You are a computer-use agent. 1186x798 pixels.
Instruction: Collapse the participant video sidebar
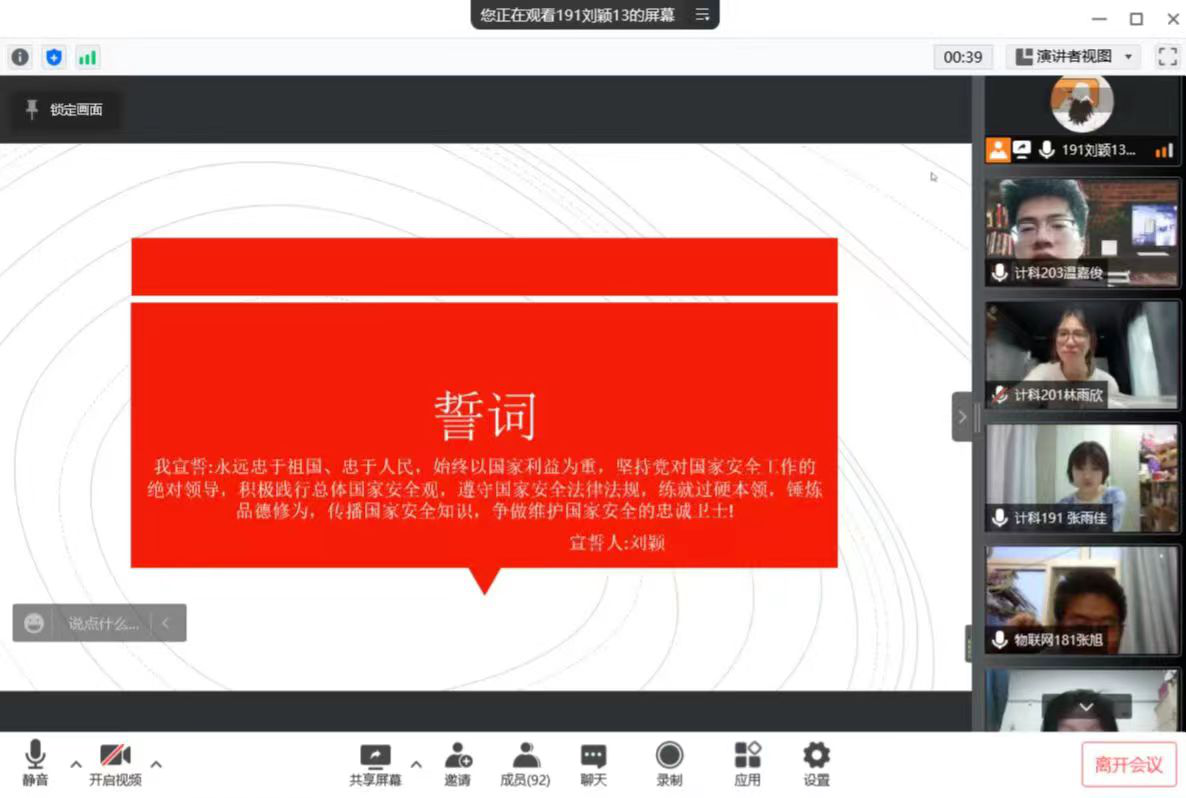tap(962, 417)
